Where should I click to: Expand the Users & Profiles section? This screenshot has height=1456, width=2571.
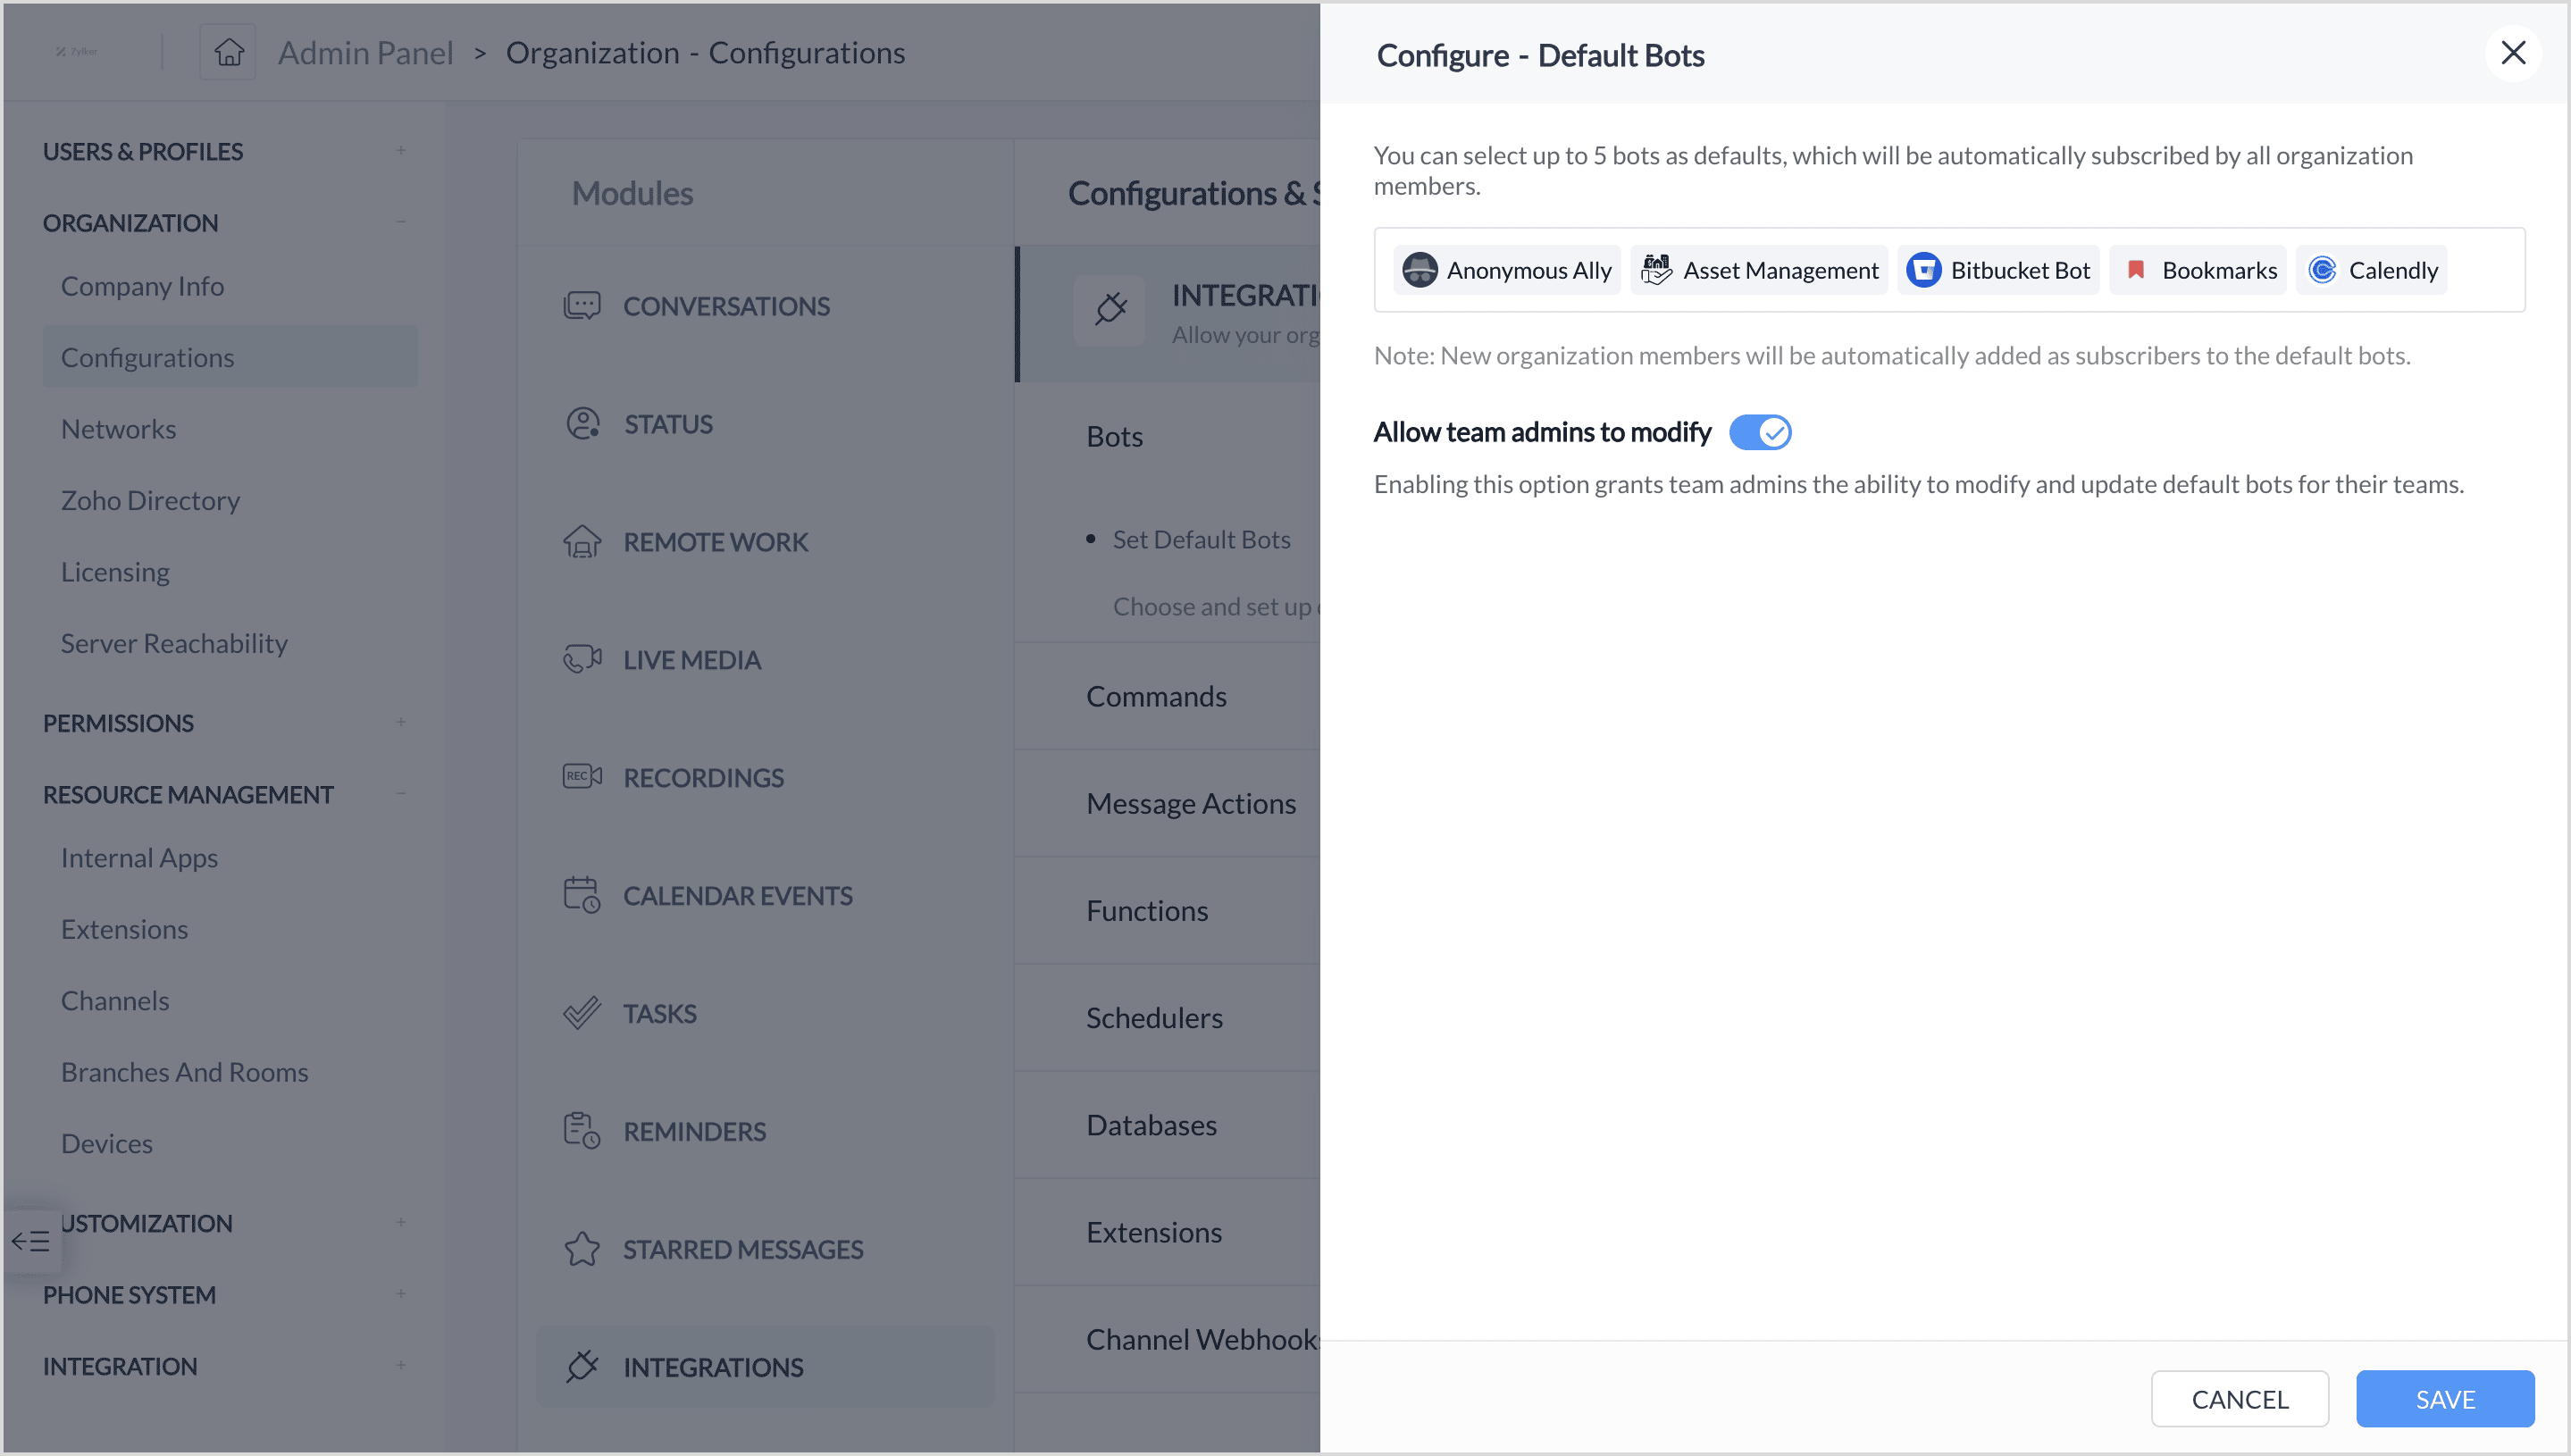pos(400,151)
